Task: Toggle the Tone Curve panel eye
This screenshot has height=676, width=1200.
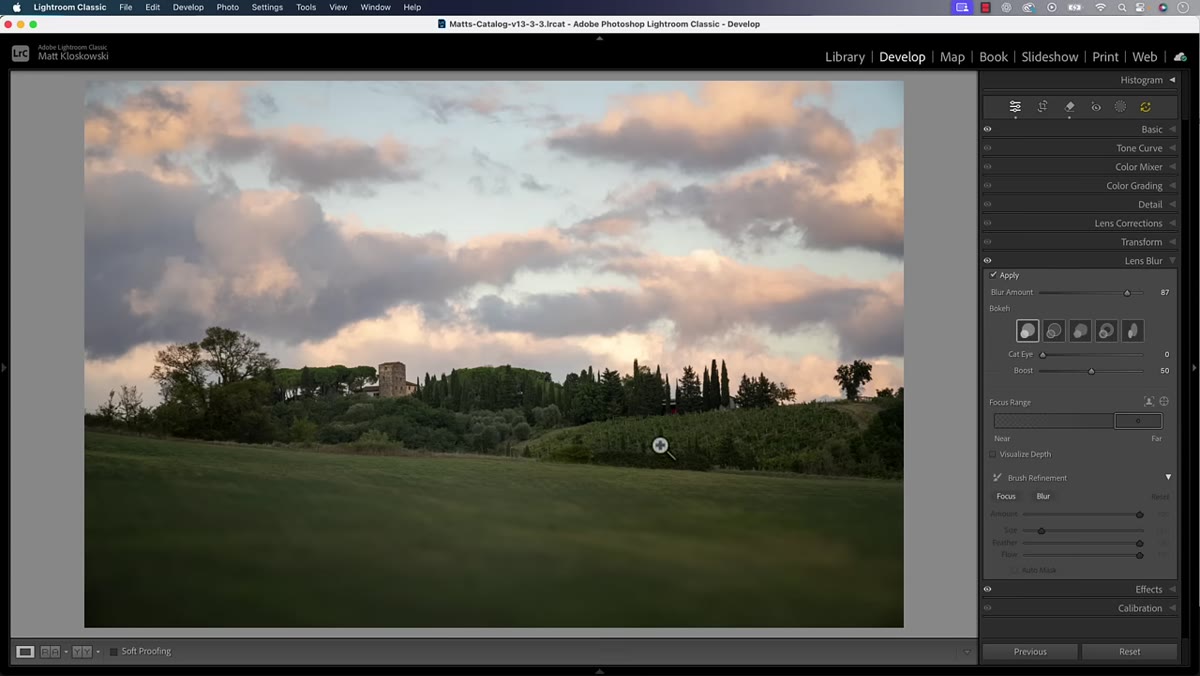Action: click(x=987, y=148)
